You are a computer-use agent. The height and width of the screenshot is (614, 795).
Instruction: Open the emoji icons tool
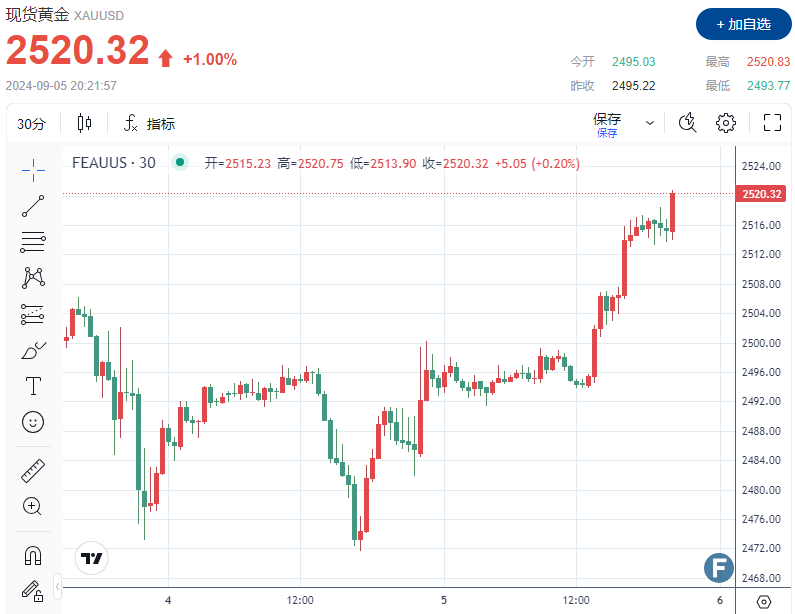[33, 422]
